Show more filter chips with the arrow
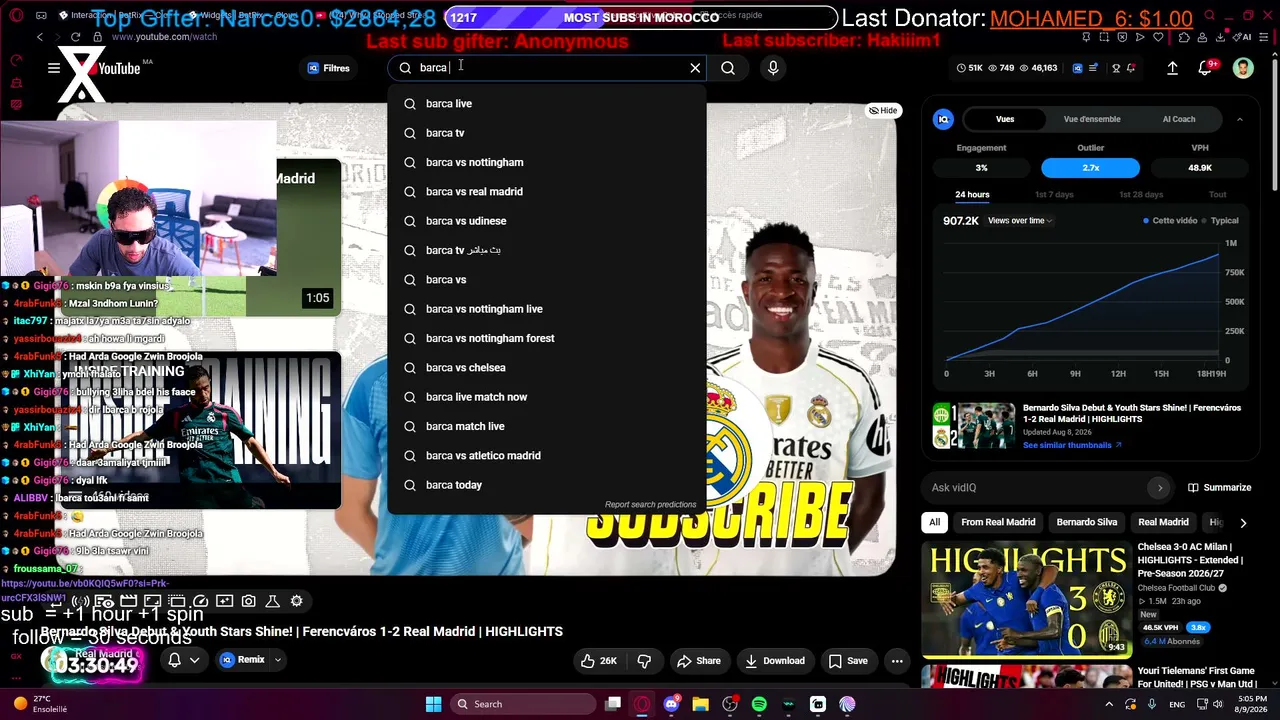This screenshot has width=1280, height=720. tap(1243, 522)
